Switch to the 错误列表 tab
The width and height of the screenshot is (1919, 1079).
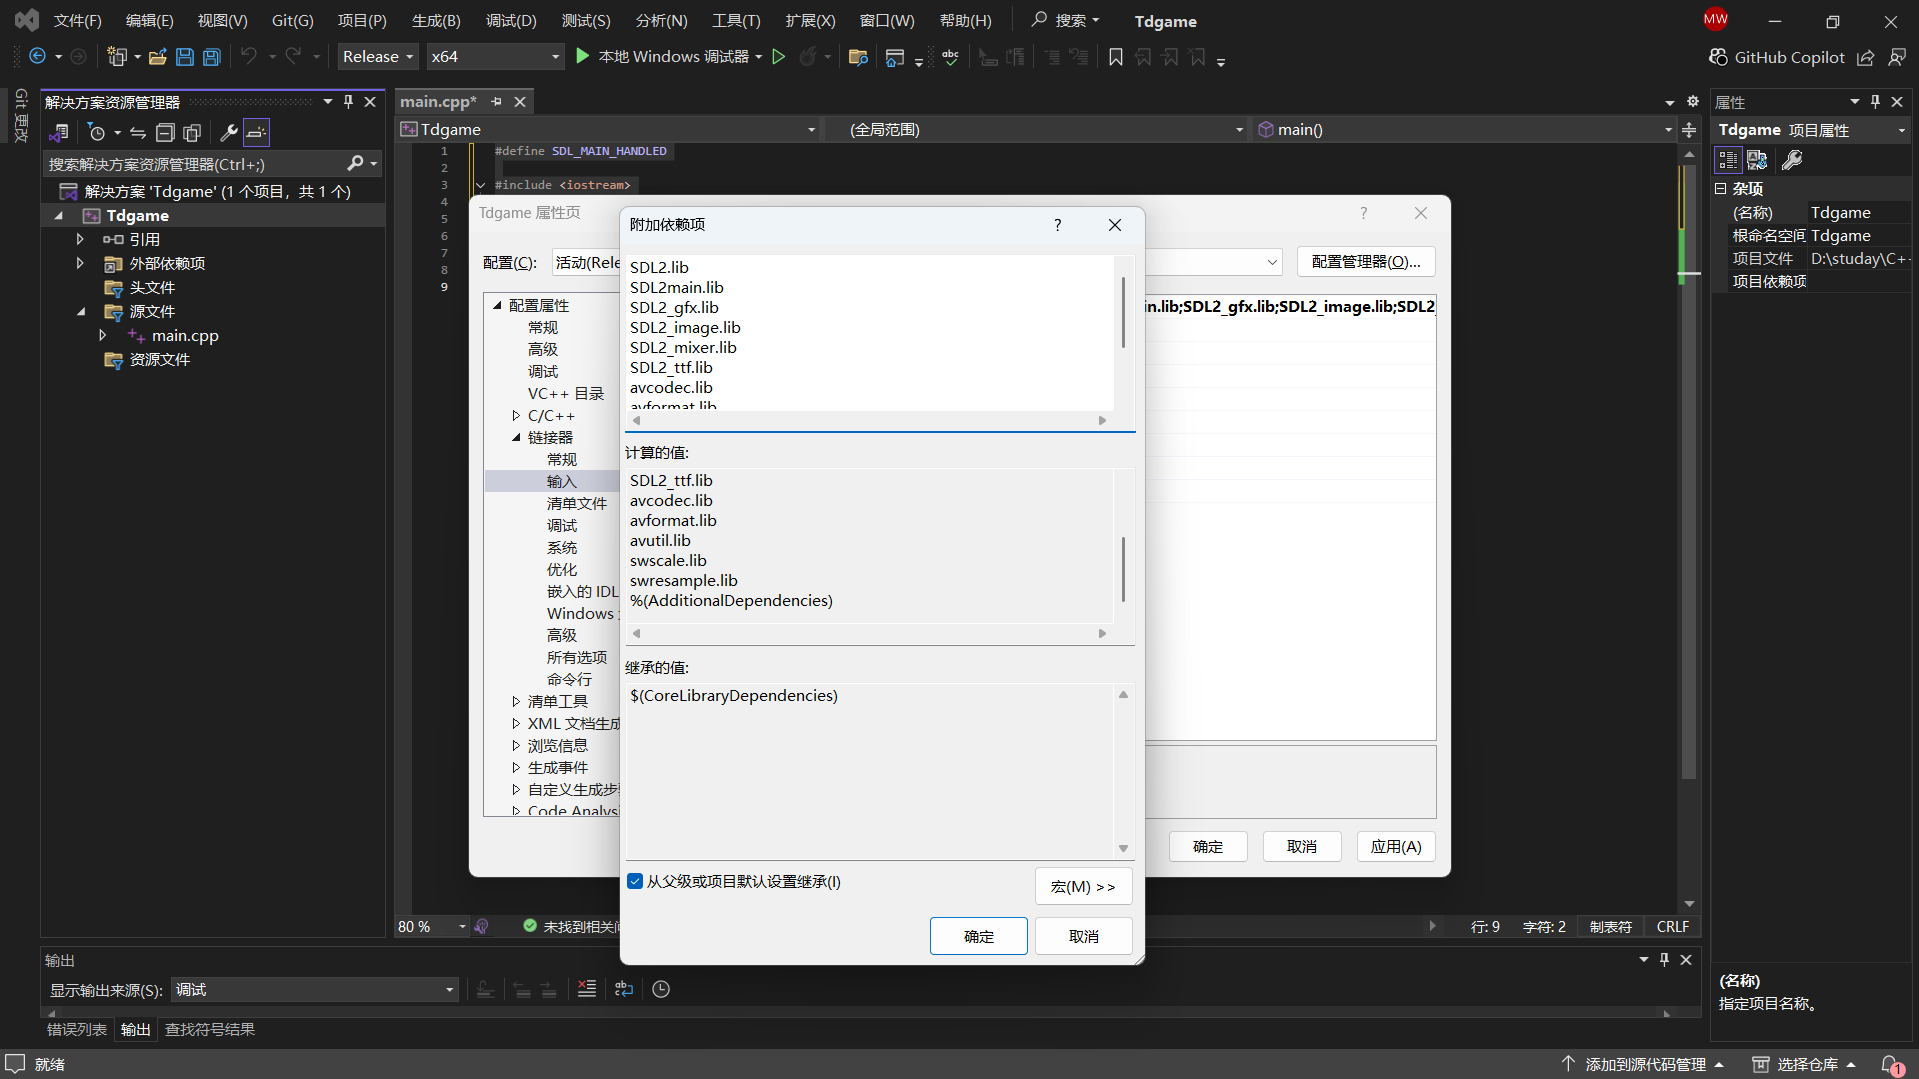[77, 1029]
